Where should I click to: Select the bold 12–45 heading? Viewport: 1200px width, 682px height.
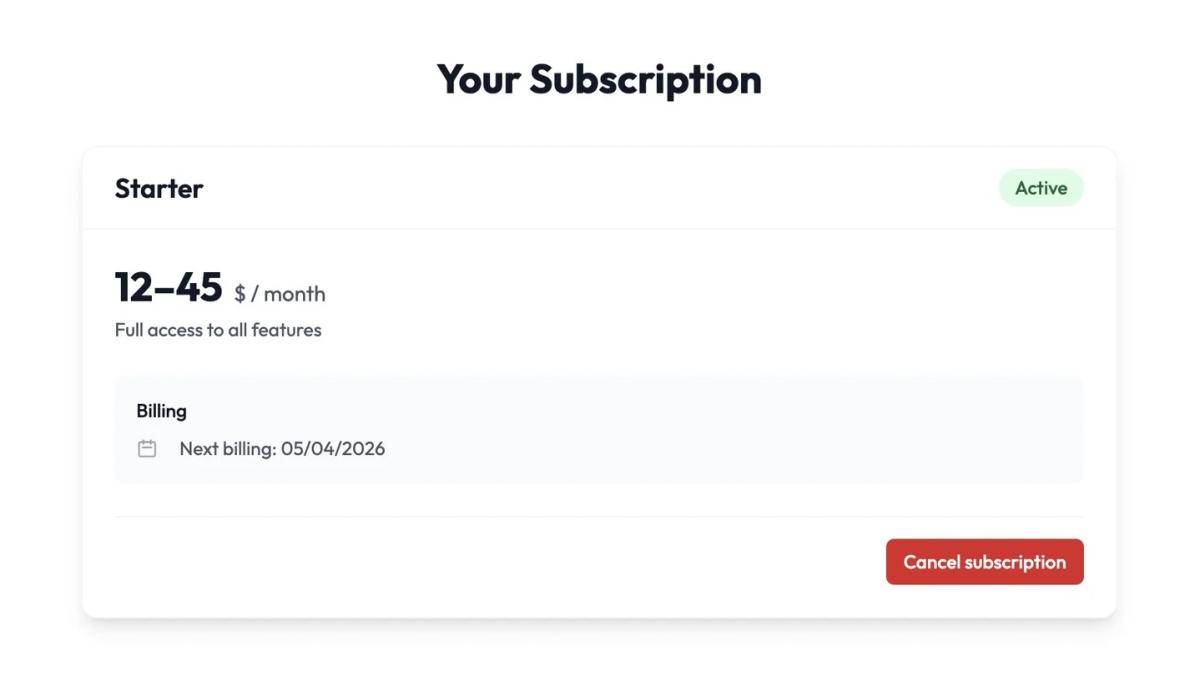(168, 285)
